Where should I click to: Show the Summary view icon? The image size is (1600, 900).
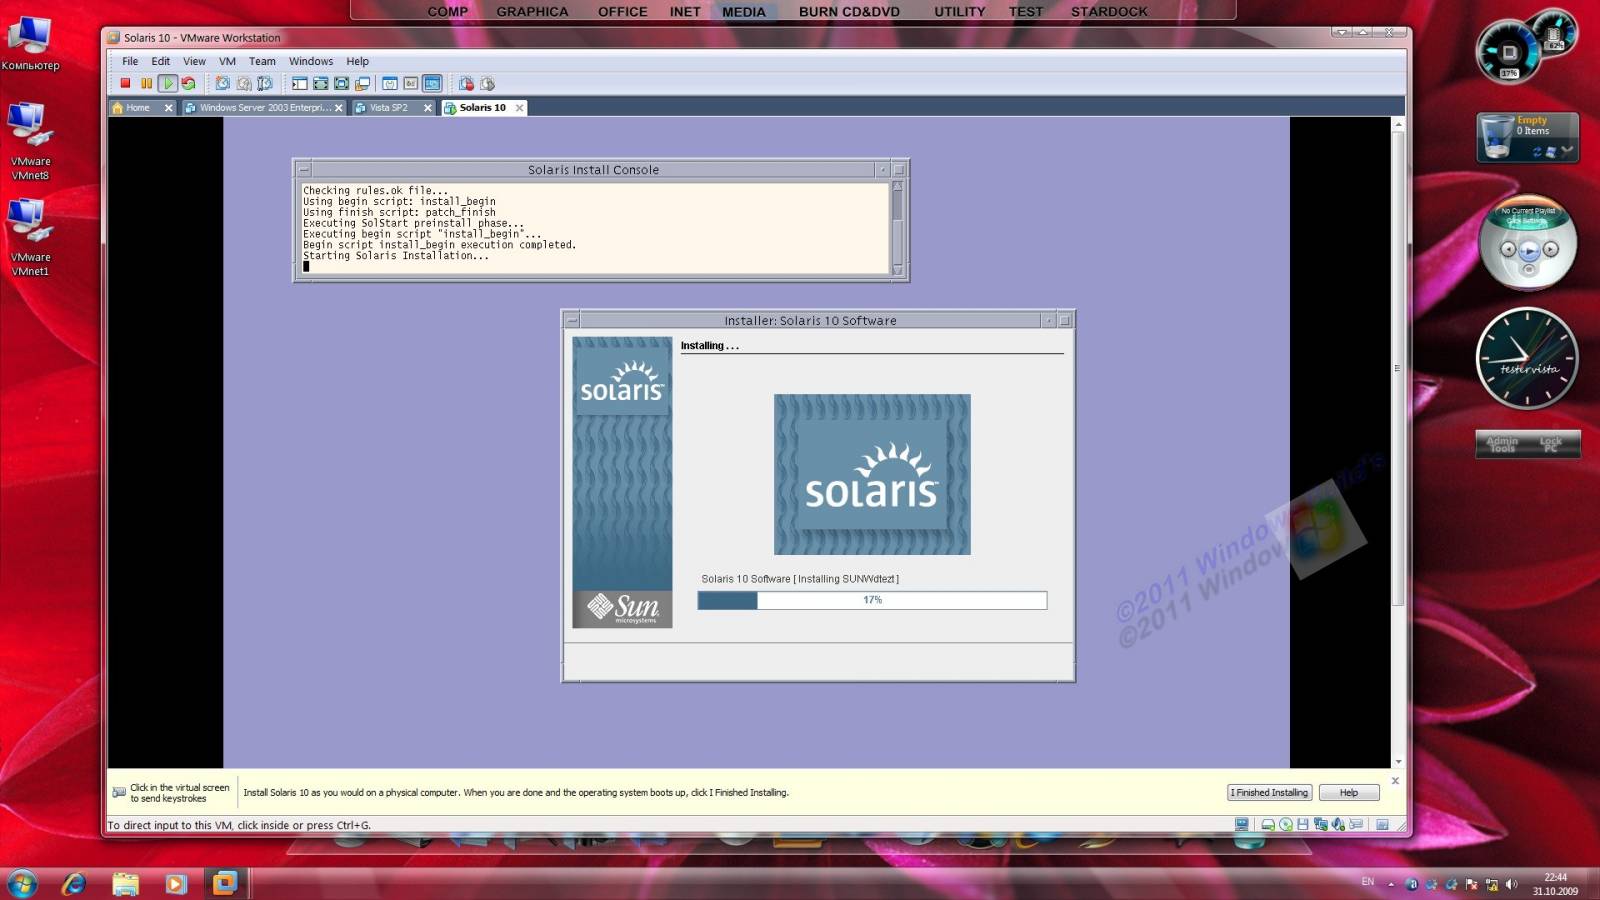click(390, 84)
